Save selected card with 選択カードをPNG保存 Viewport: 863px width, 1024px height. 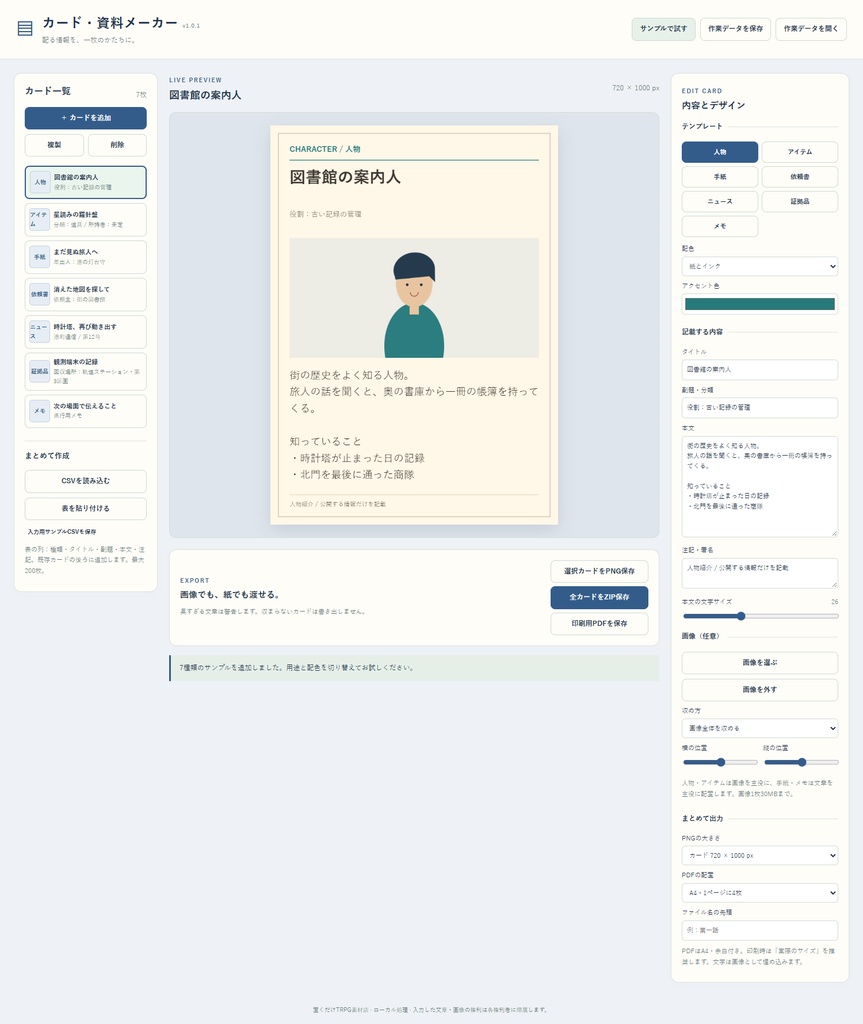[599, 571]
